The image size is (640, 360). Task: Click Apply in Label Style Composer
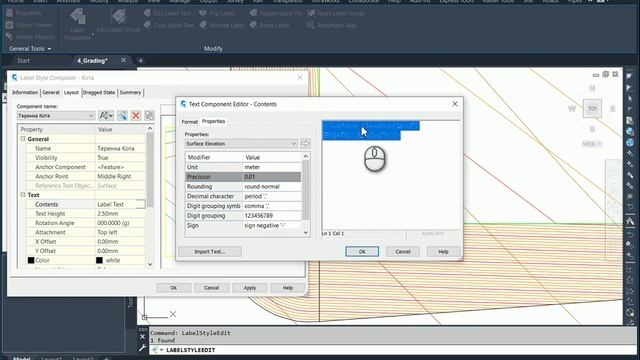(250, 288)
